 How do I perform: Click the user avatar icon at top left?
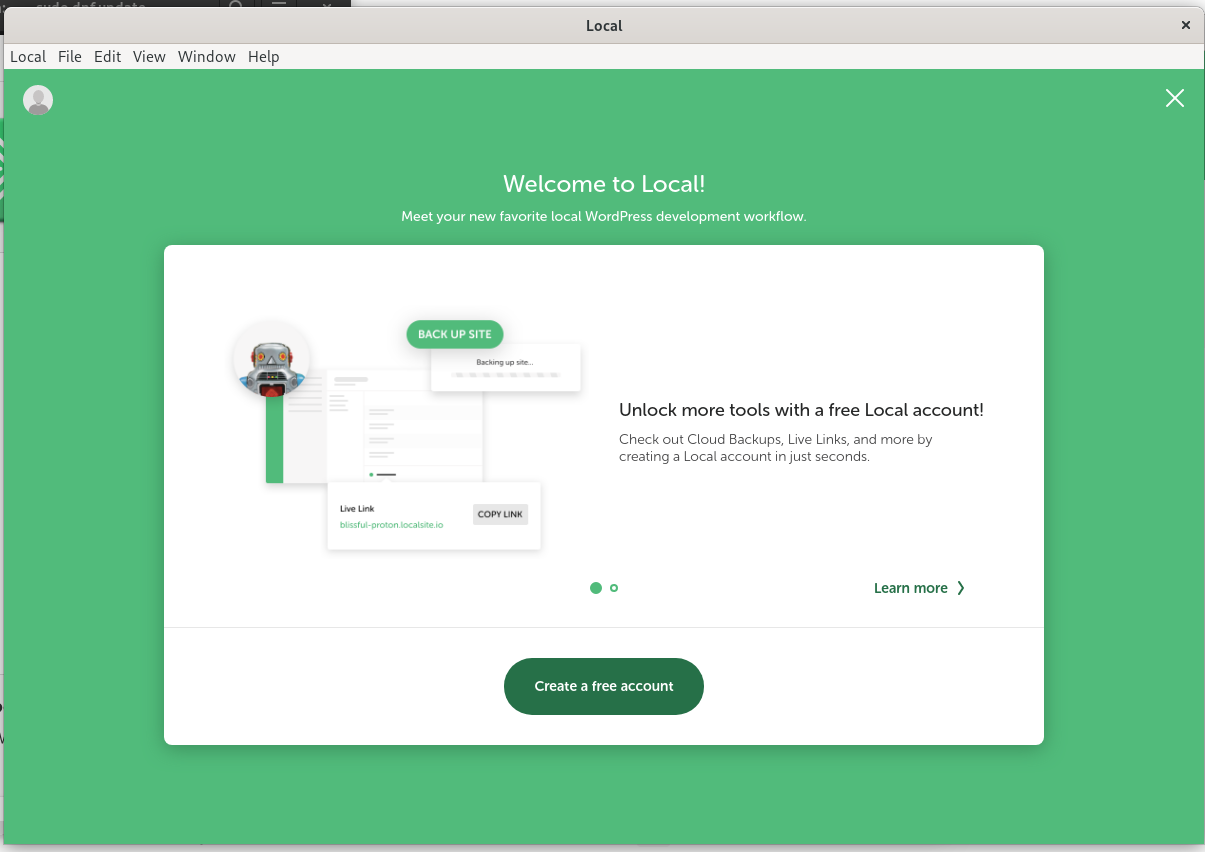38,100
